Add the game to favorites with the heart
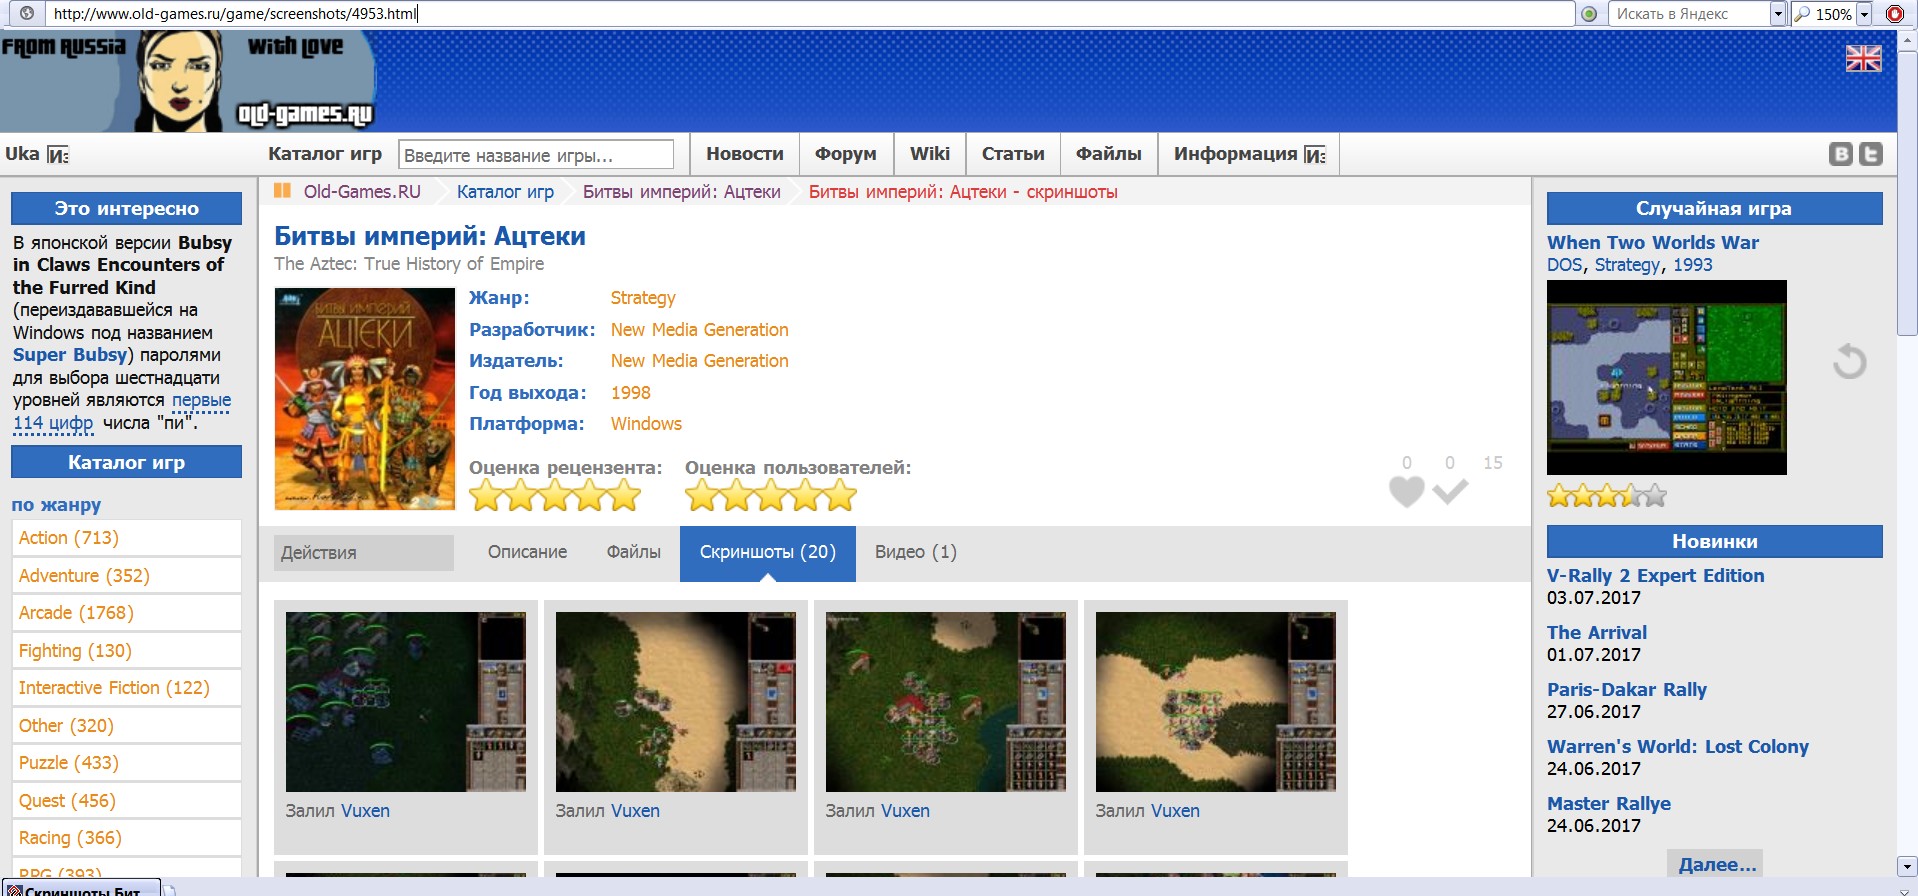This screenshot has height=896, width=1918. click(1406, 491)
